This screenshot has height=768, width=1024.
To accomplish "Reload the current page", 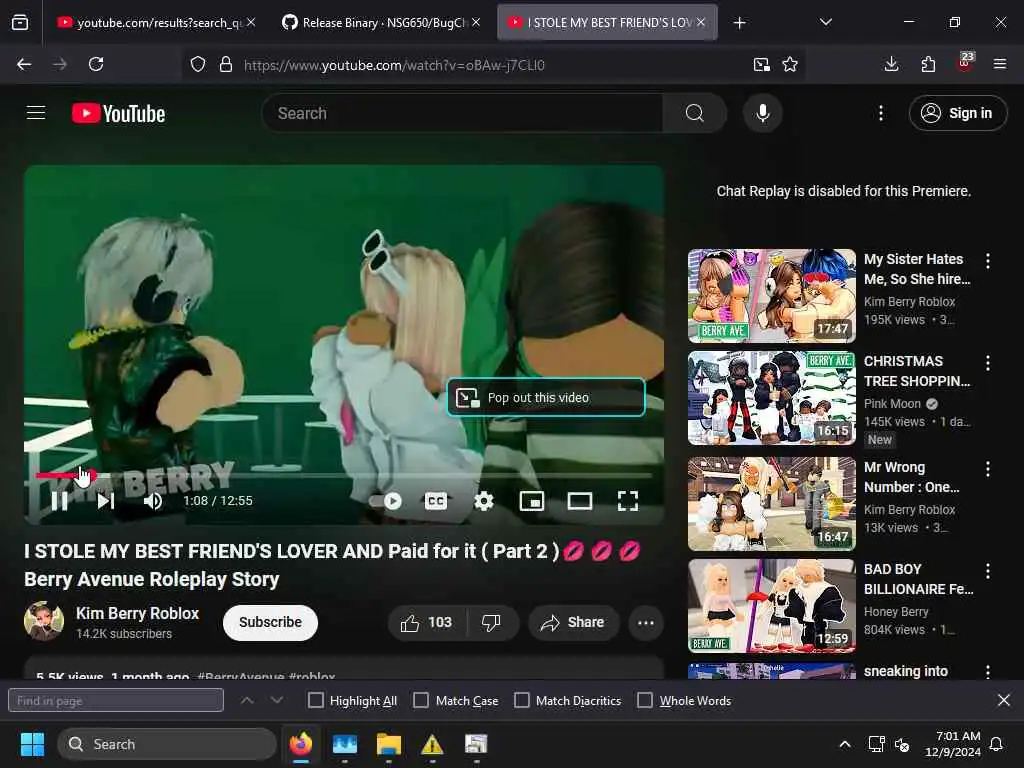I will (x=96, y=64).
